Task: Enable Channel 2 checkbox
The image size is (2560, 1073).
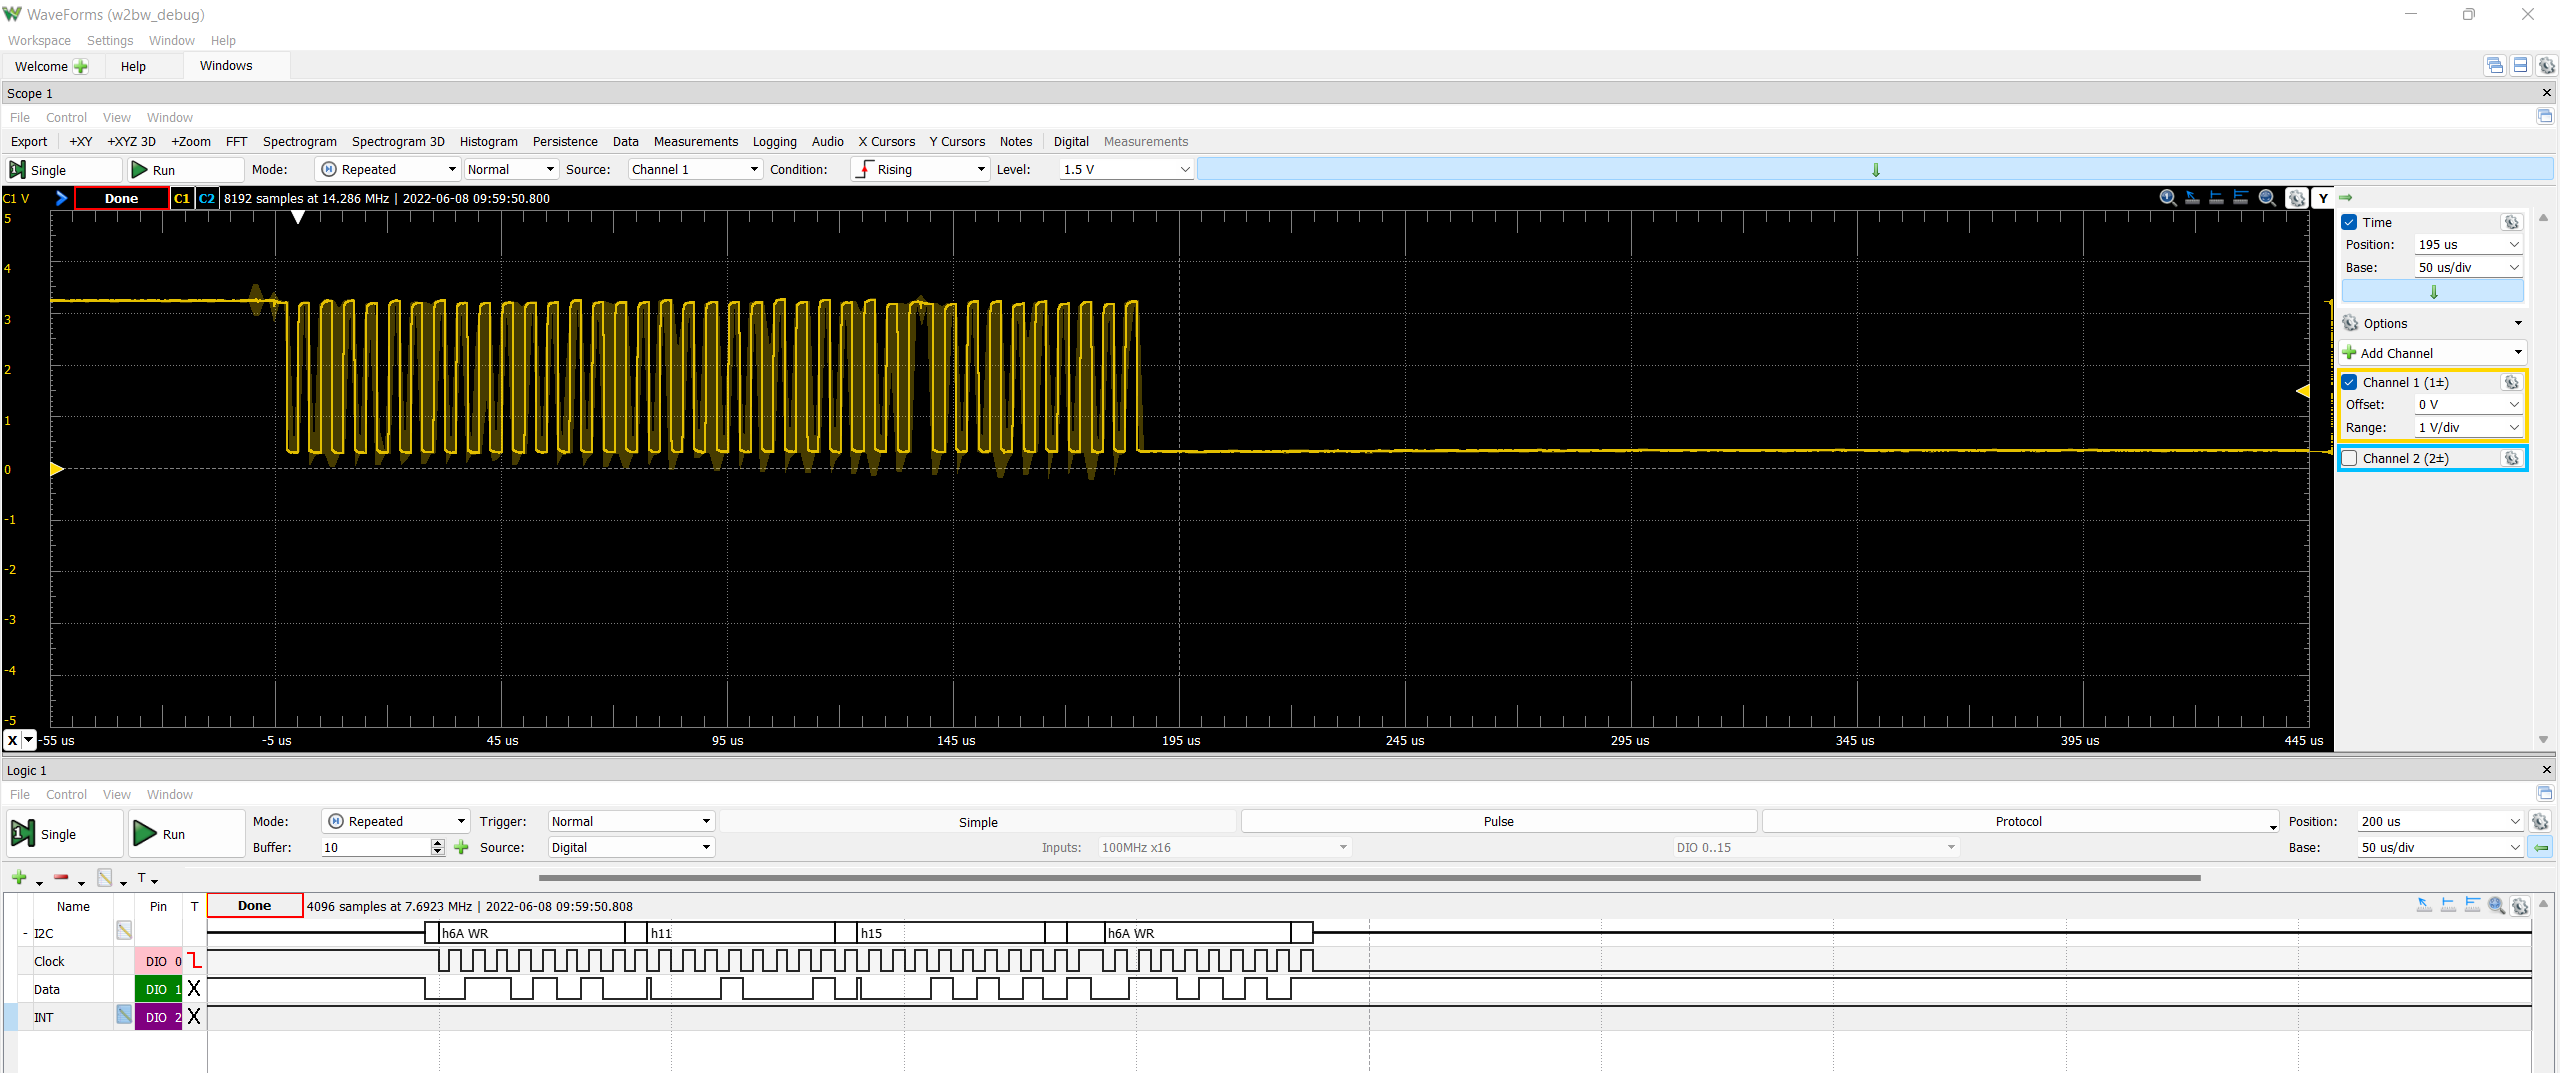Action: [2350, 458]
